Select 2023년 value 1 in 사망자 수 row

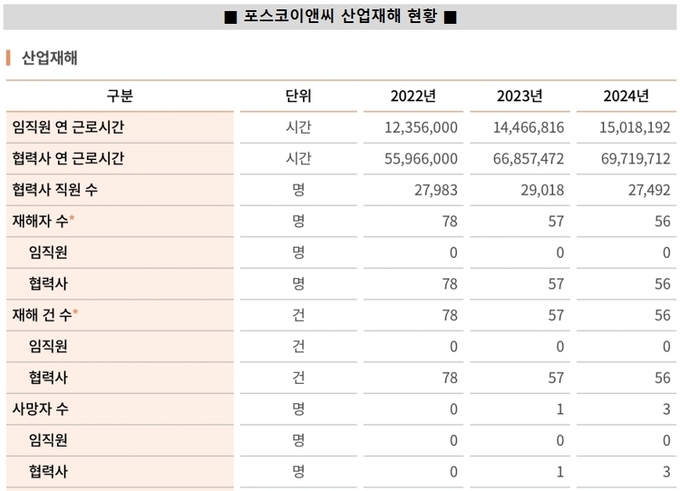tap(560, 409)
